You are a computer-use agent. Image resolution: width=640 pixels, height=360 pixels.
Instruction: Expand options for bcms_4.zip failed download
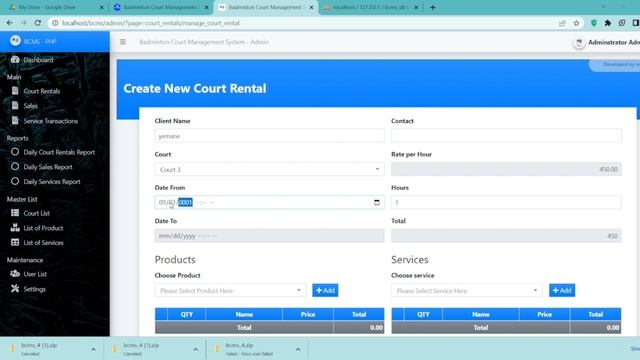(298, 349)
